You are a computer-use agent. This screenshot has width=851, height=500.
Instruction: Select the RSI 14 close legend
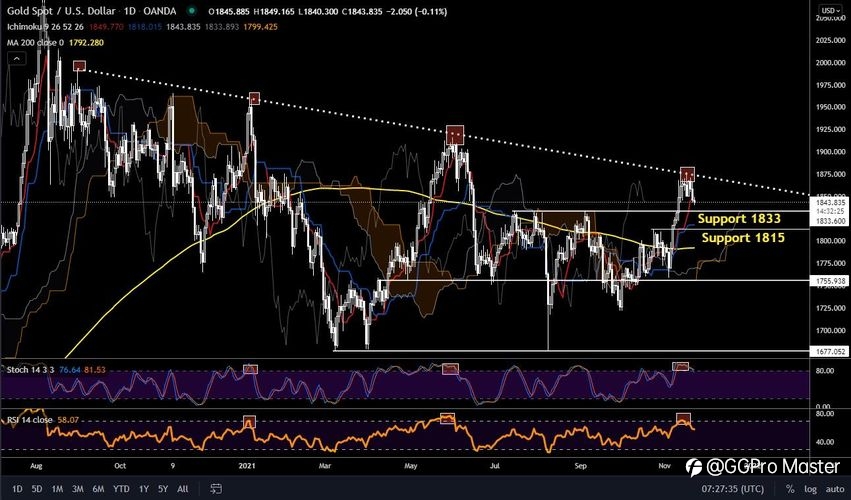pyautogui.click(x=30, y=420)
